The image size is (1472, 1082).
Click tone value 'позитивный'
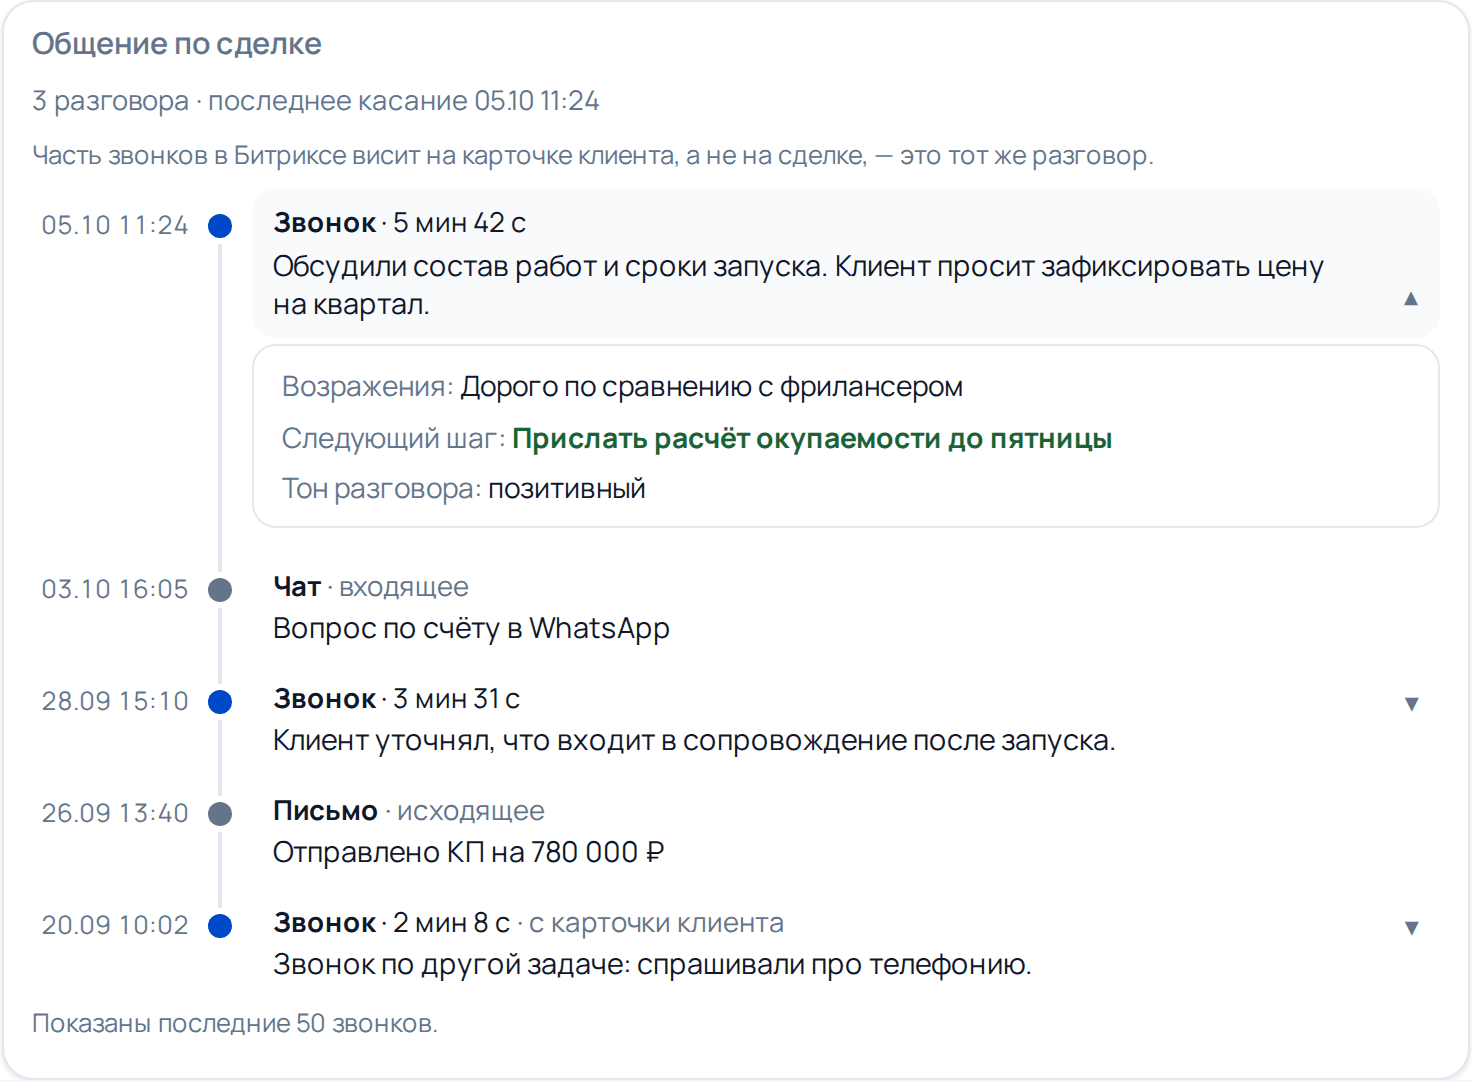pyautogui.click(x=567, y=489)
